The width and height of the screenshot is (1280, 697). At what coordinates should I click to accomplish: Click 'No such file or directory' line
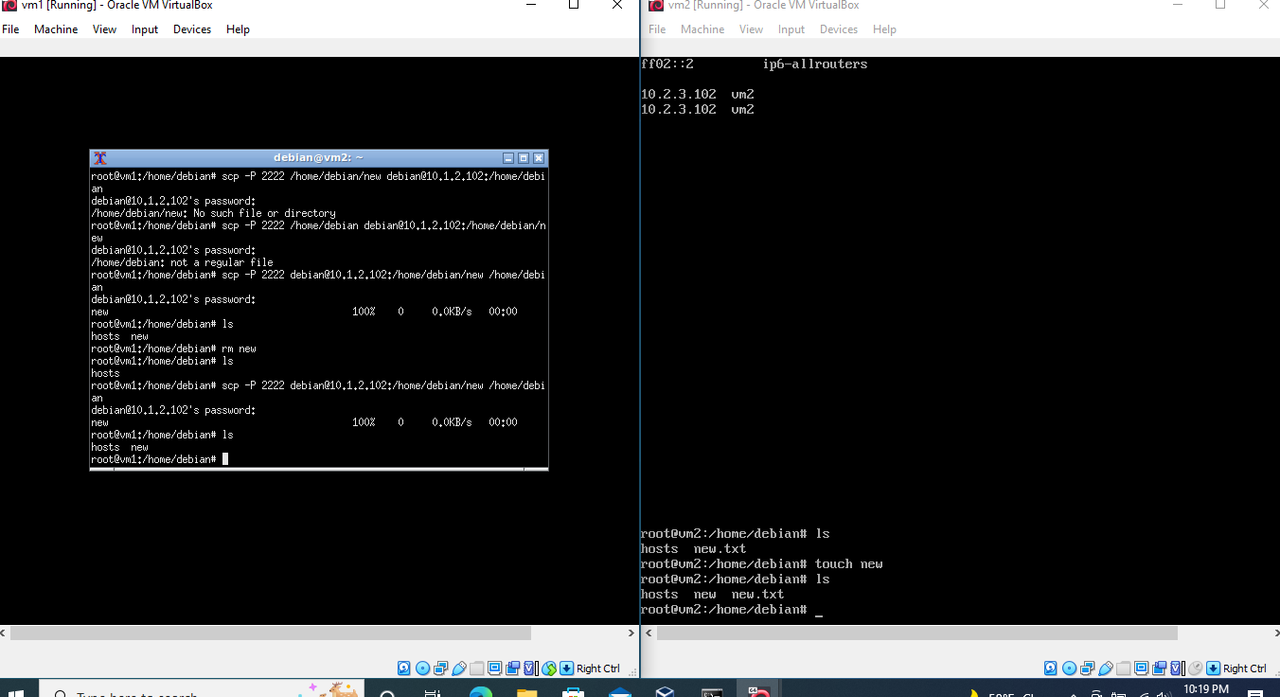(213, 213)
